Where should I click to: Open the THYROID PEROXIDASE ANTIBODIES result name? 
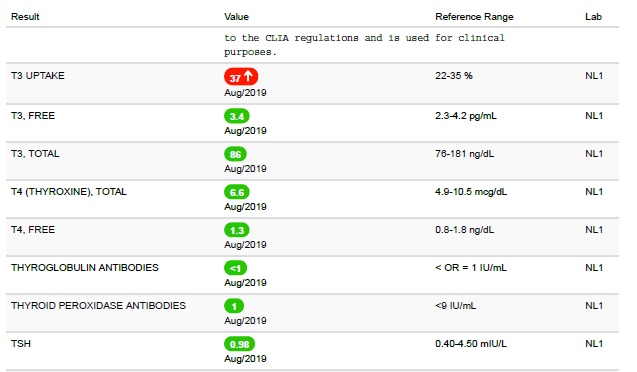(x=98, y=305)
